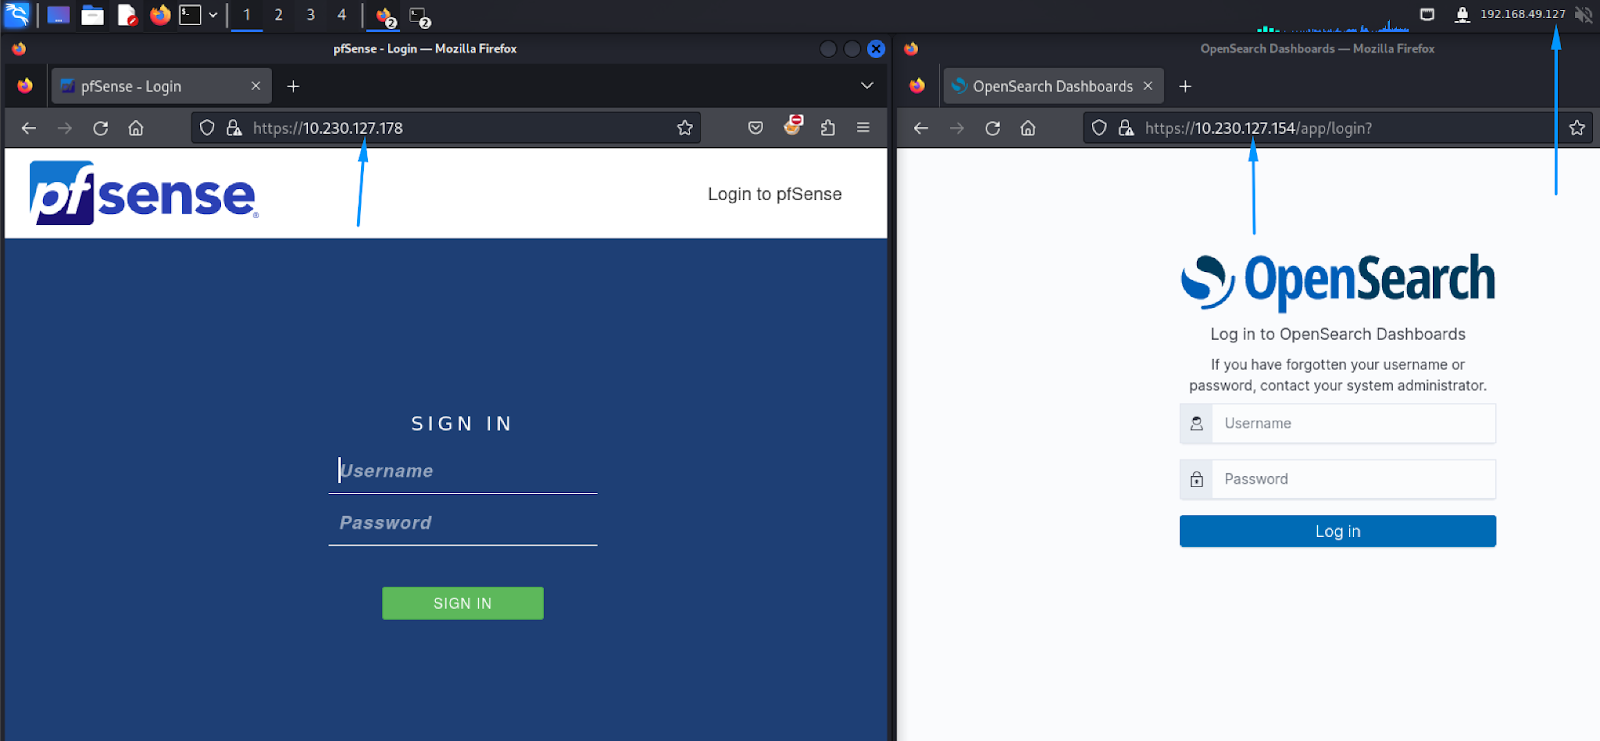
Task: Click the Firefox grouped windows taskbar button
Action: click(x=385, y=16)
